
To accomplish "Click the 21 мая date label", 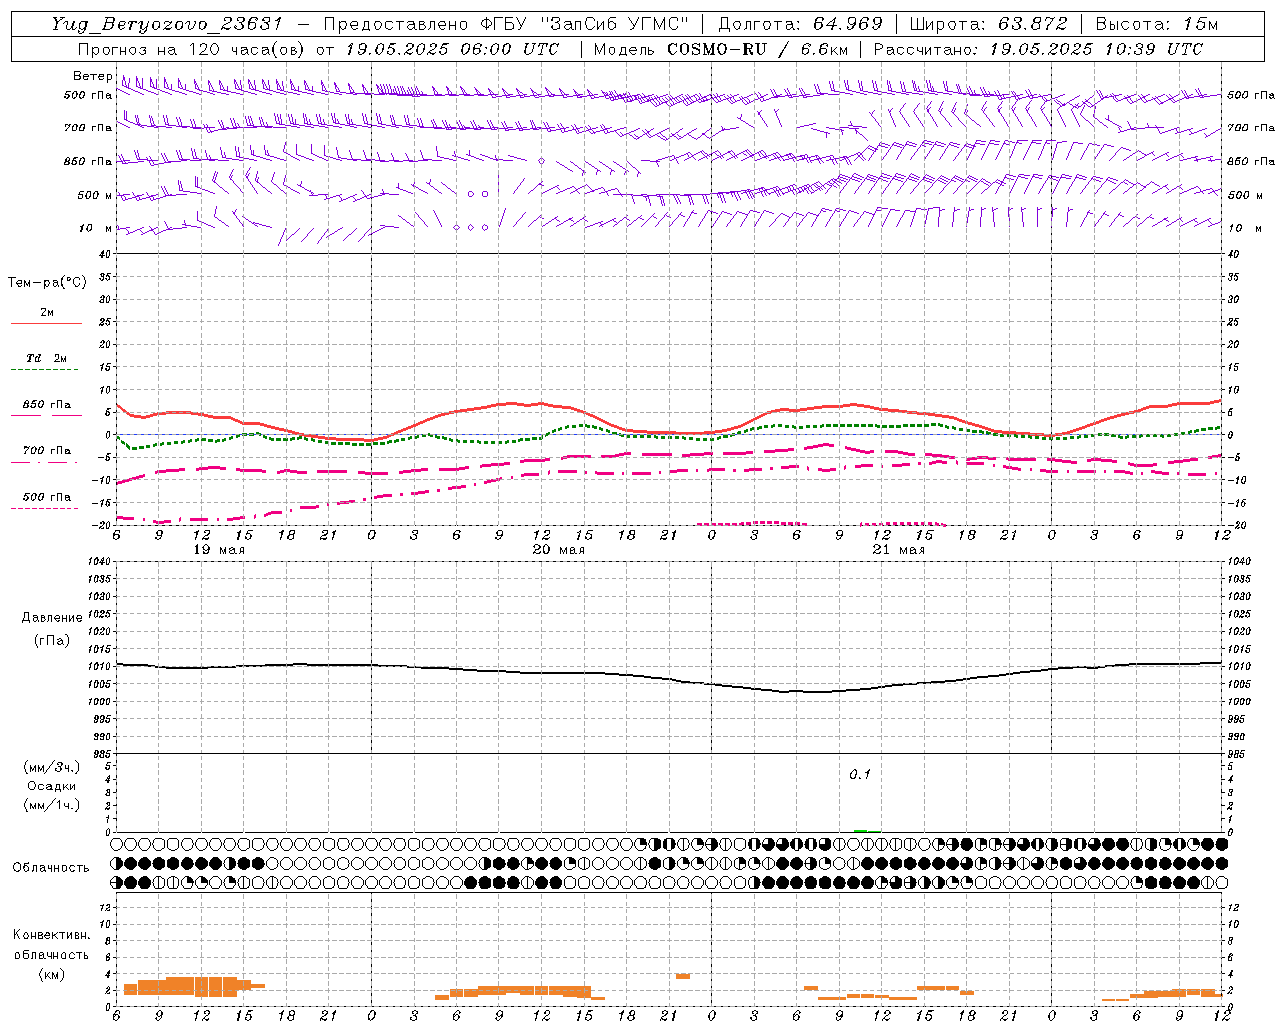I will click(899, 550).
